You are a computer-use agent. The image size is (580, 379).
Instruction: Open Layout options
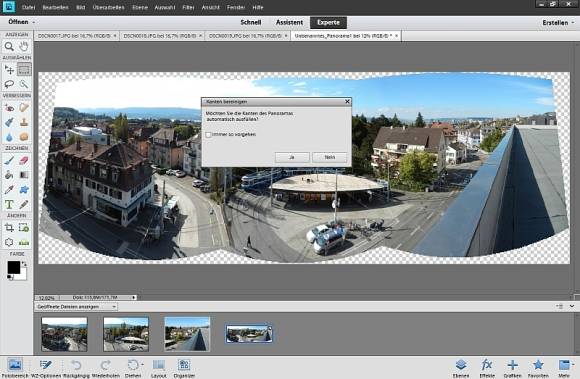(x=159, y=368)
